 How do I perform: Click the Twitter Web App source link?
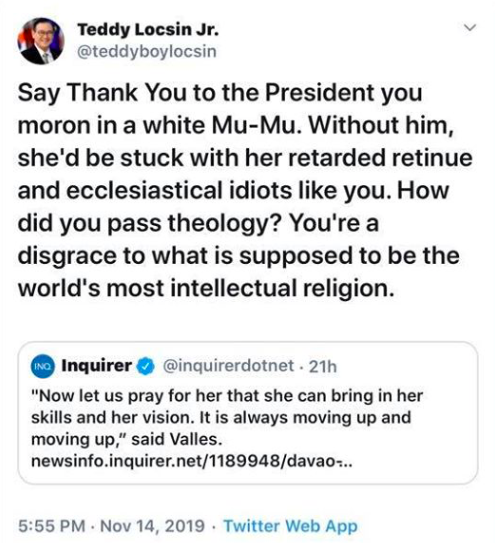tap(290, 526)
